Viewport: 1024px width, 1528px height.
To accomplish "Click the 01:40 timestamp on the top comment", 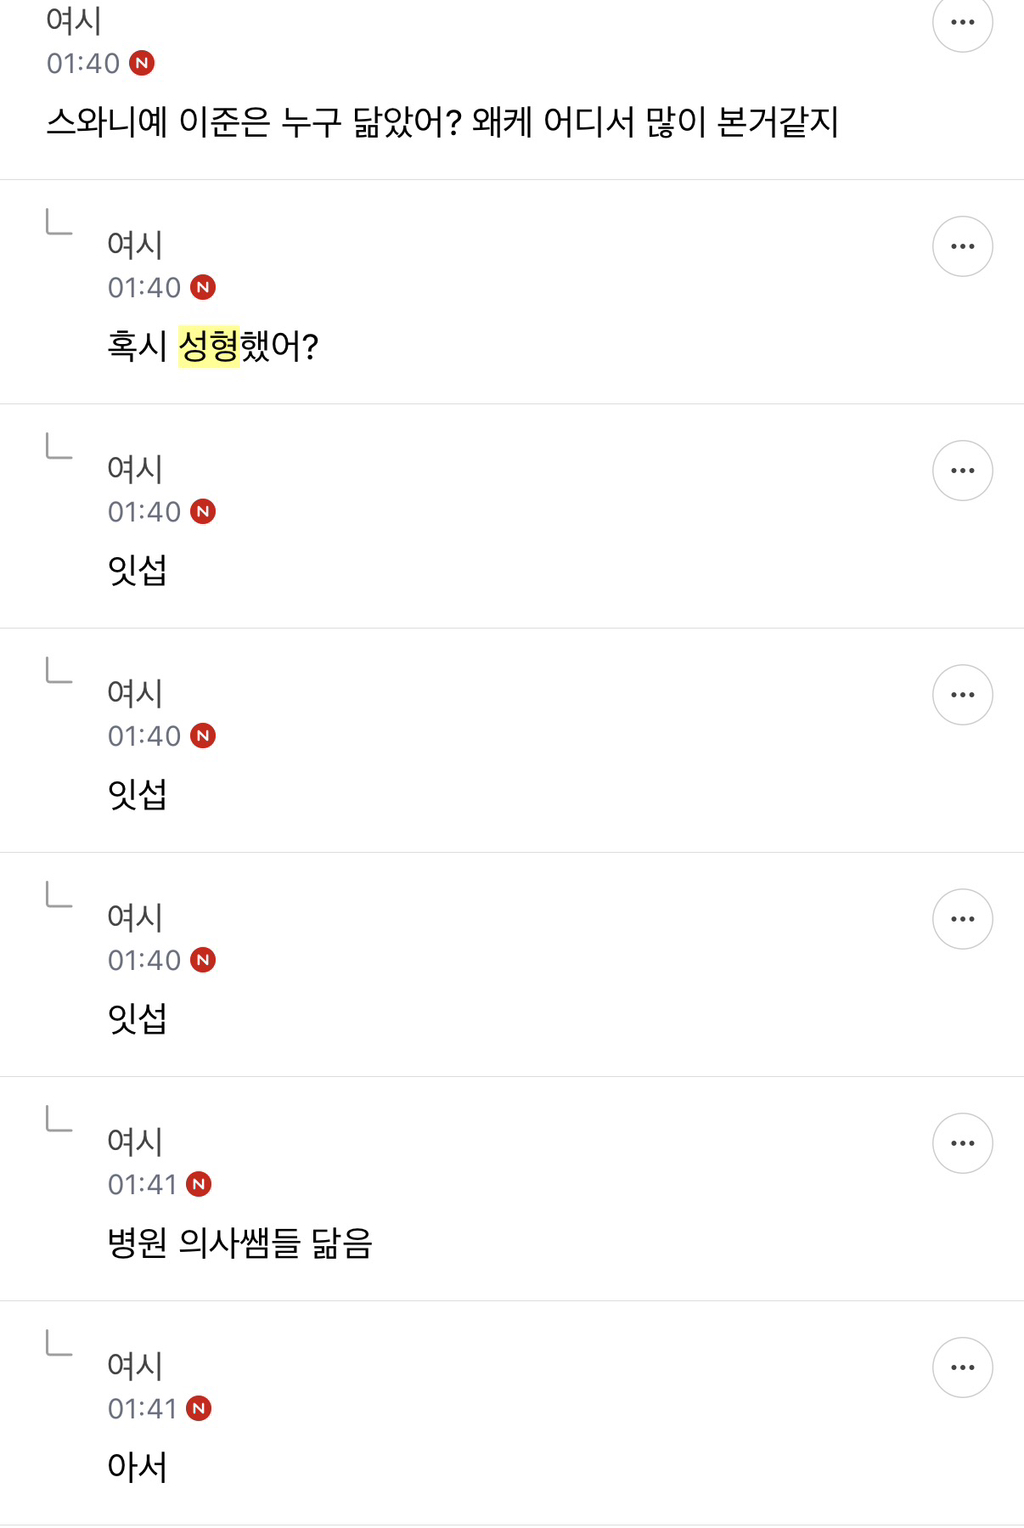I will point(83,63).
